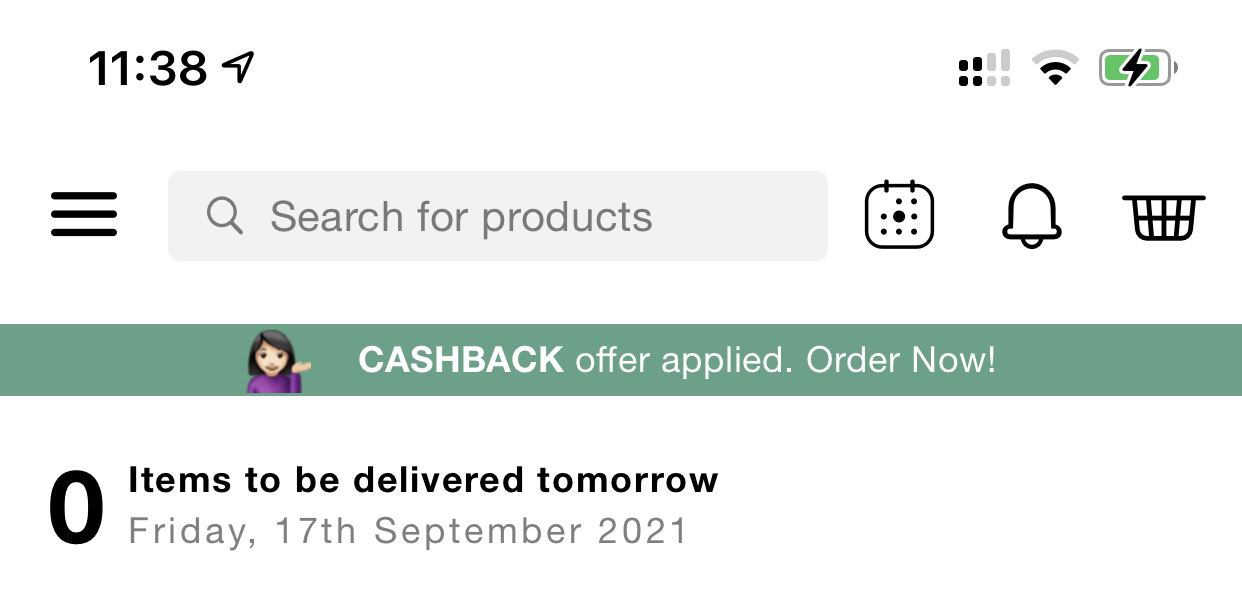Image resolution: width=1242 pixels, height=590 pixels.
Task: Select the Order Now! text
Action: [x=901, y=360]
